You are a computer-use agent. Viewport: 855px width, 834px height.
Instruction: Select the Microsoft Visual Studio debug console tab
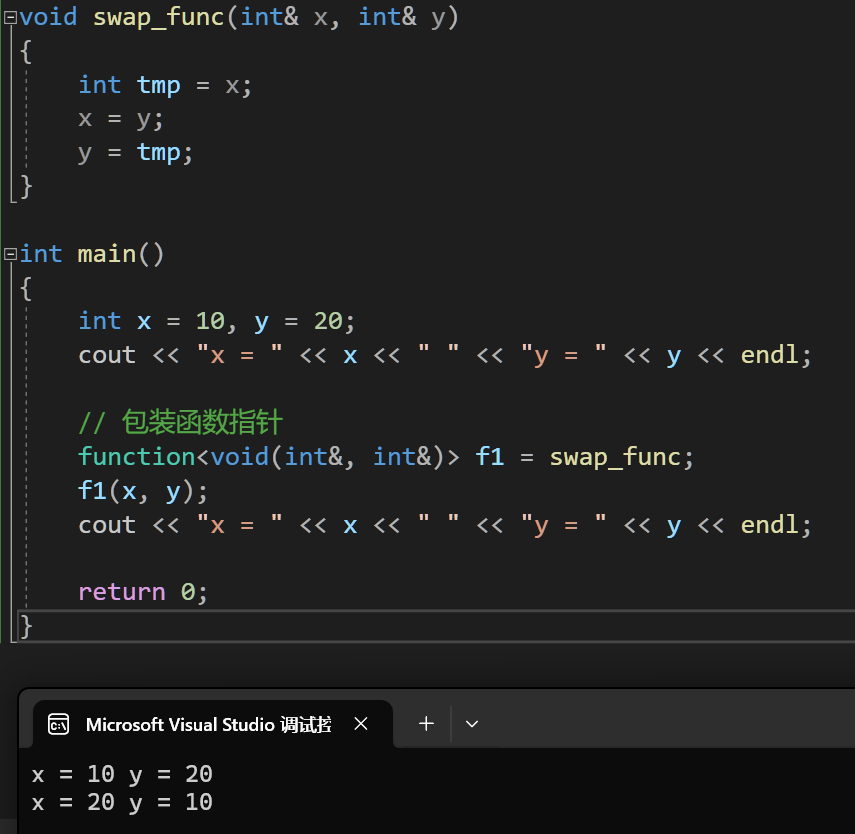212,724
